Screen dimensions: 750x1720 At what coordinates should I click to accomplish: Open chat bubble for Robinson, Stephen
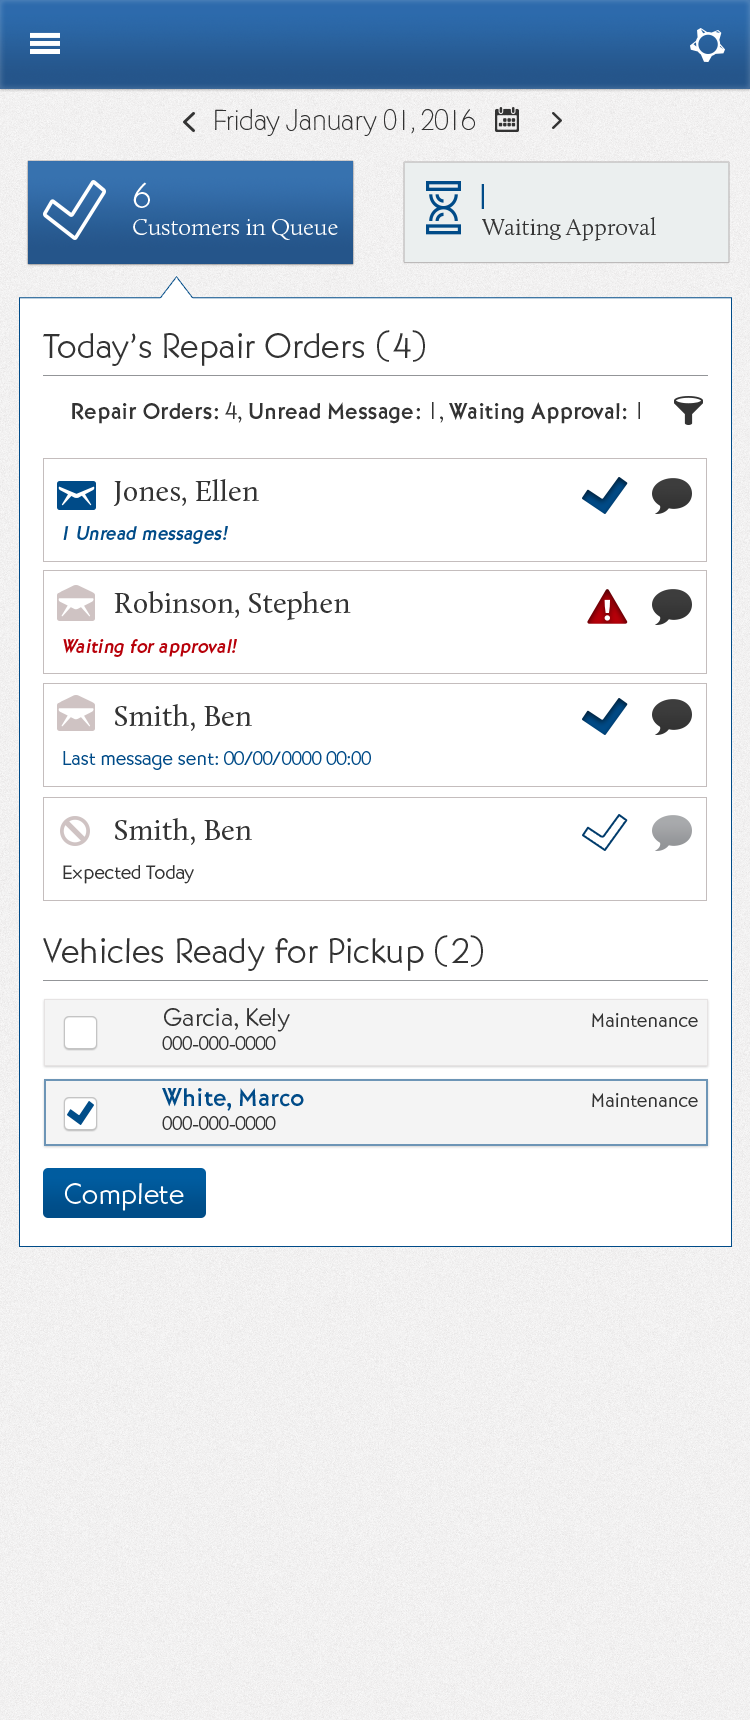click(671, 607)
